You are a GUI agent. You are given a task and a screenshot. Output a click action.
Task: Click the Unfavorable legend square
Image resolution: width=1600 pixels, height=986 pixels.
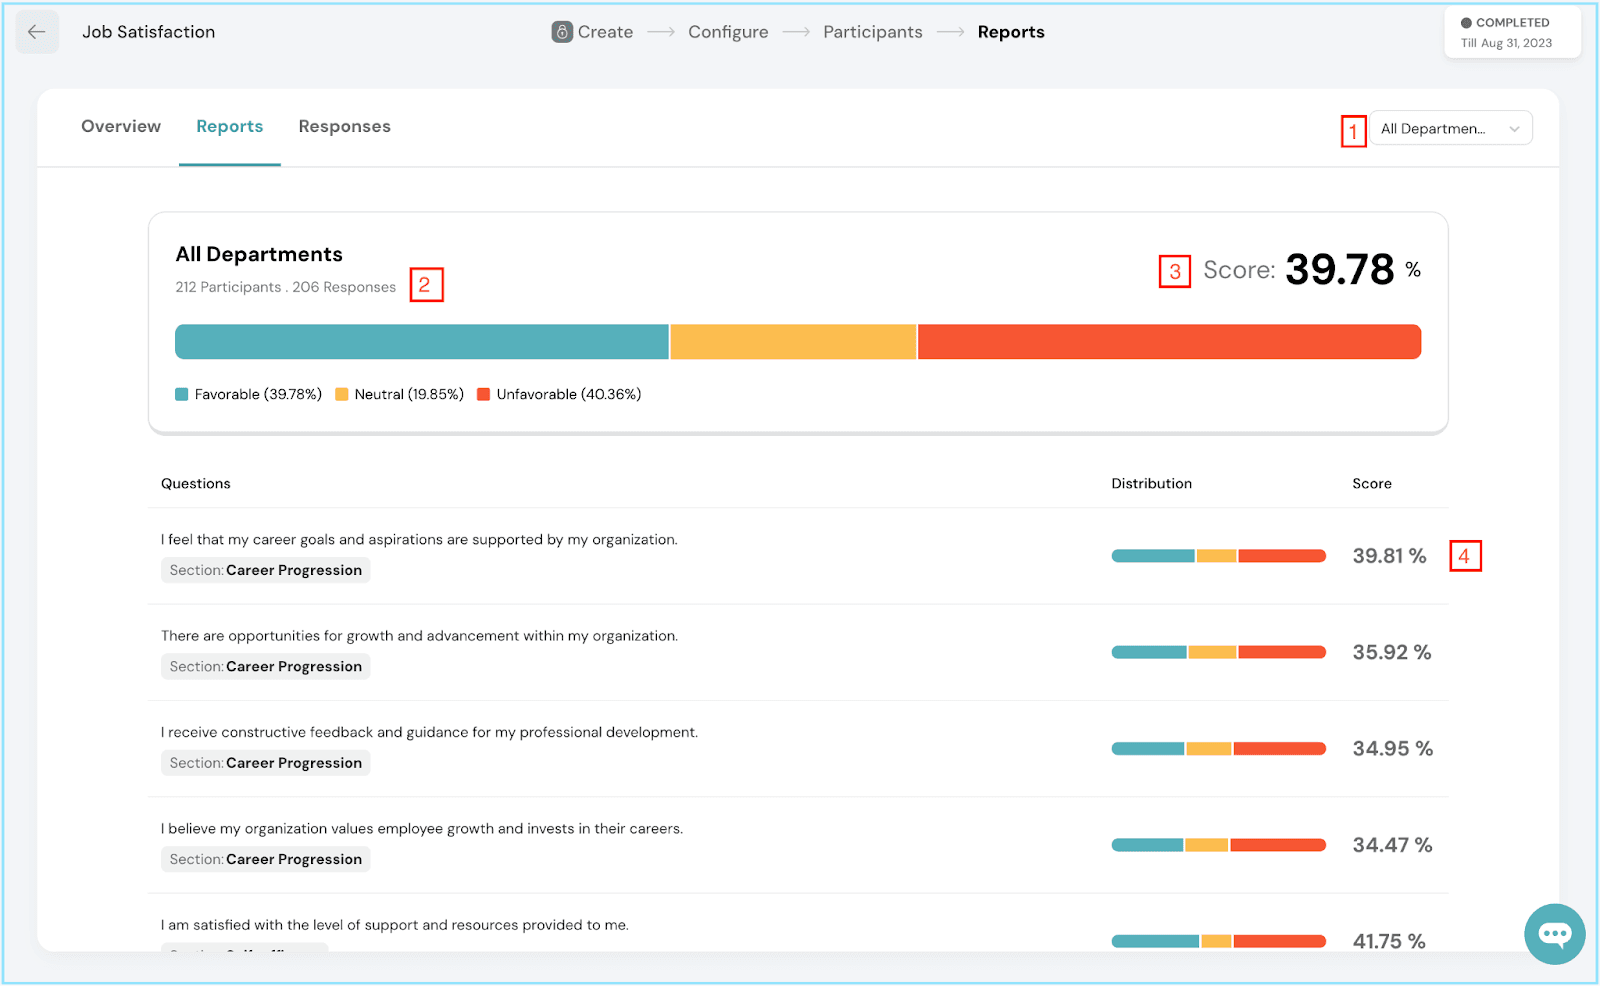pyautogui.click(x=484, y=394)
